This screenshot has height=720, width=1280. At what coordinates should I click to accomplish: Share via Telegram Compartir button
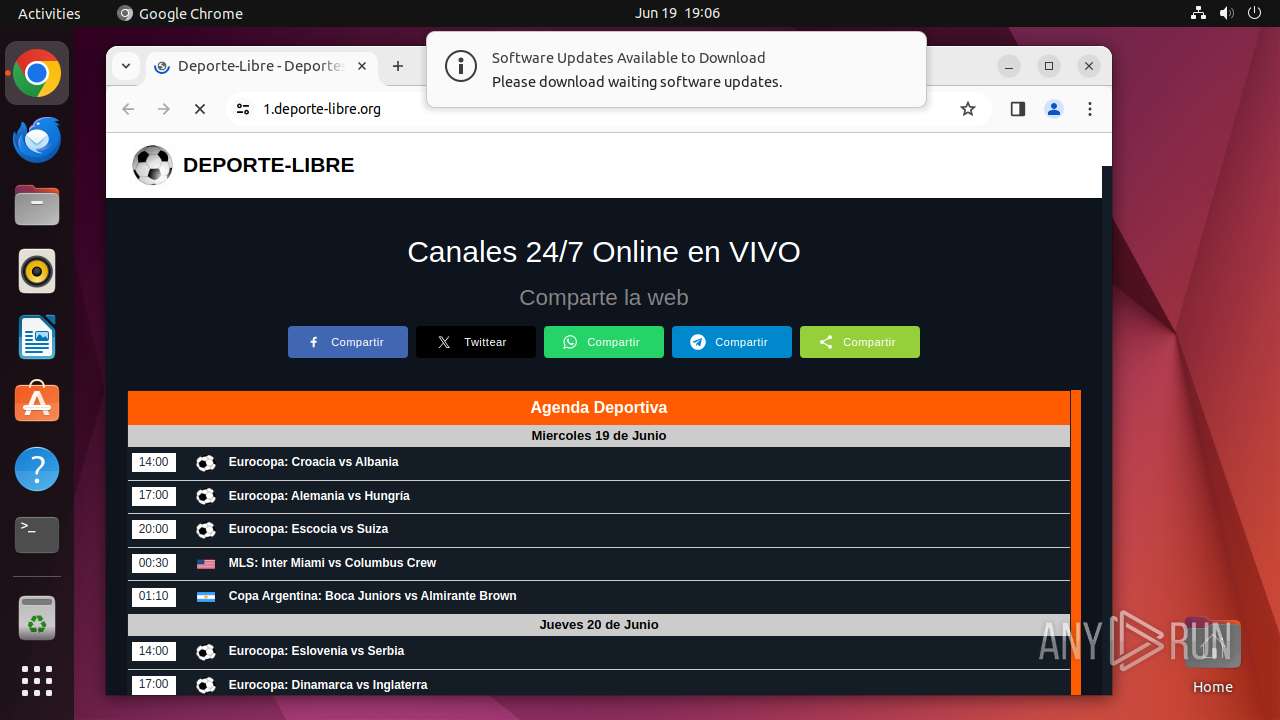point(732,342)
